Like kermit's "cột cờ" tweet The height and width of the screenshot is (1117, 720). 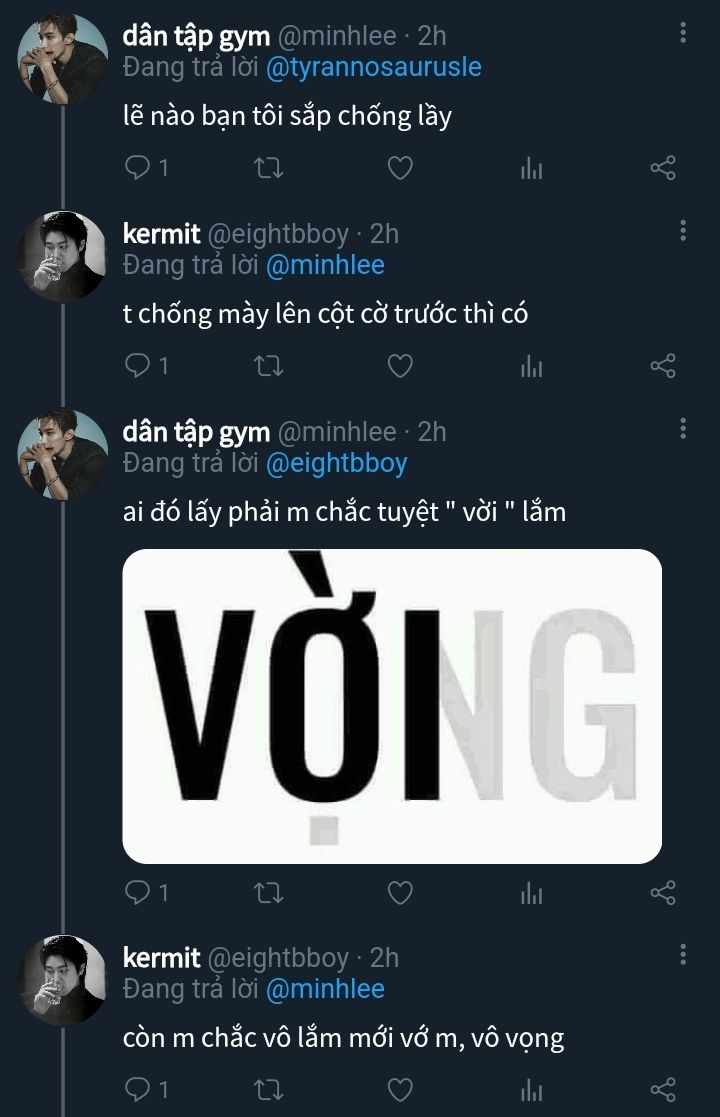pos(400,367)
